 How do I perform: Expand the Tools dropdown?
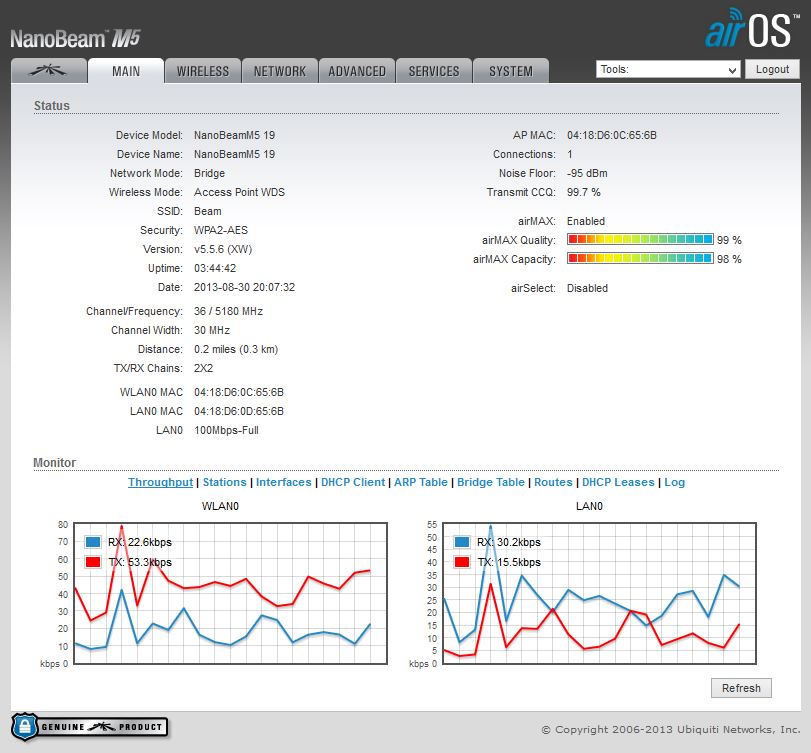click(668, 69)
